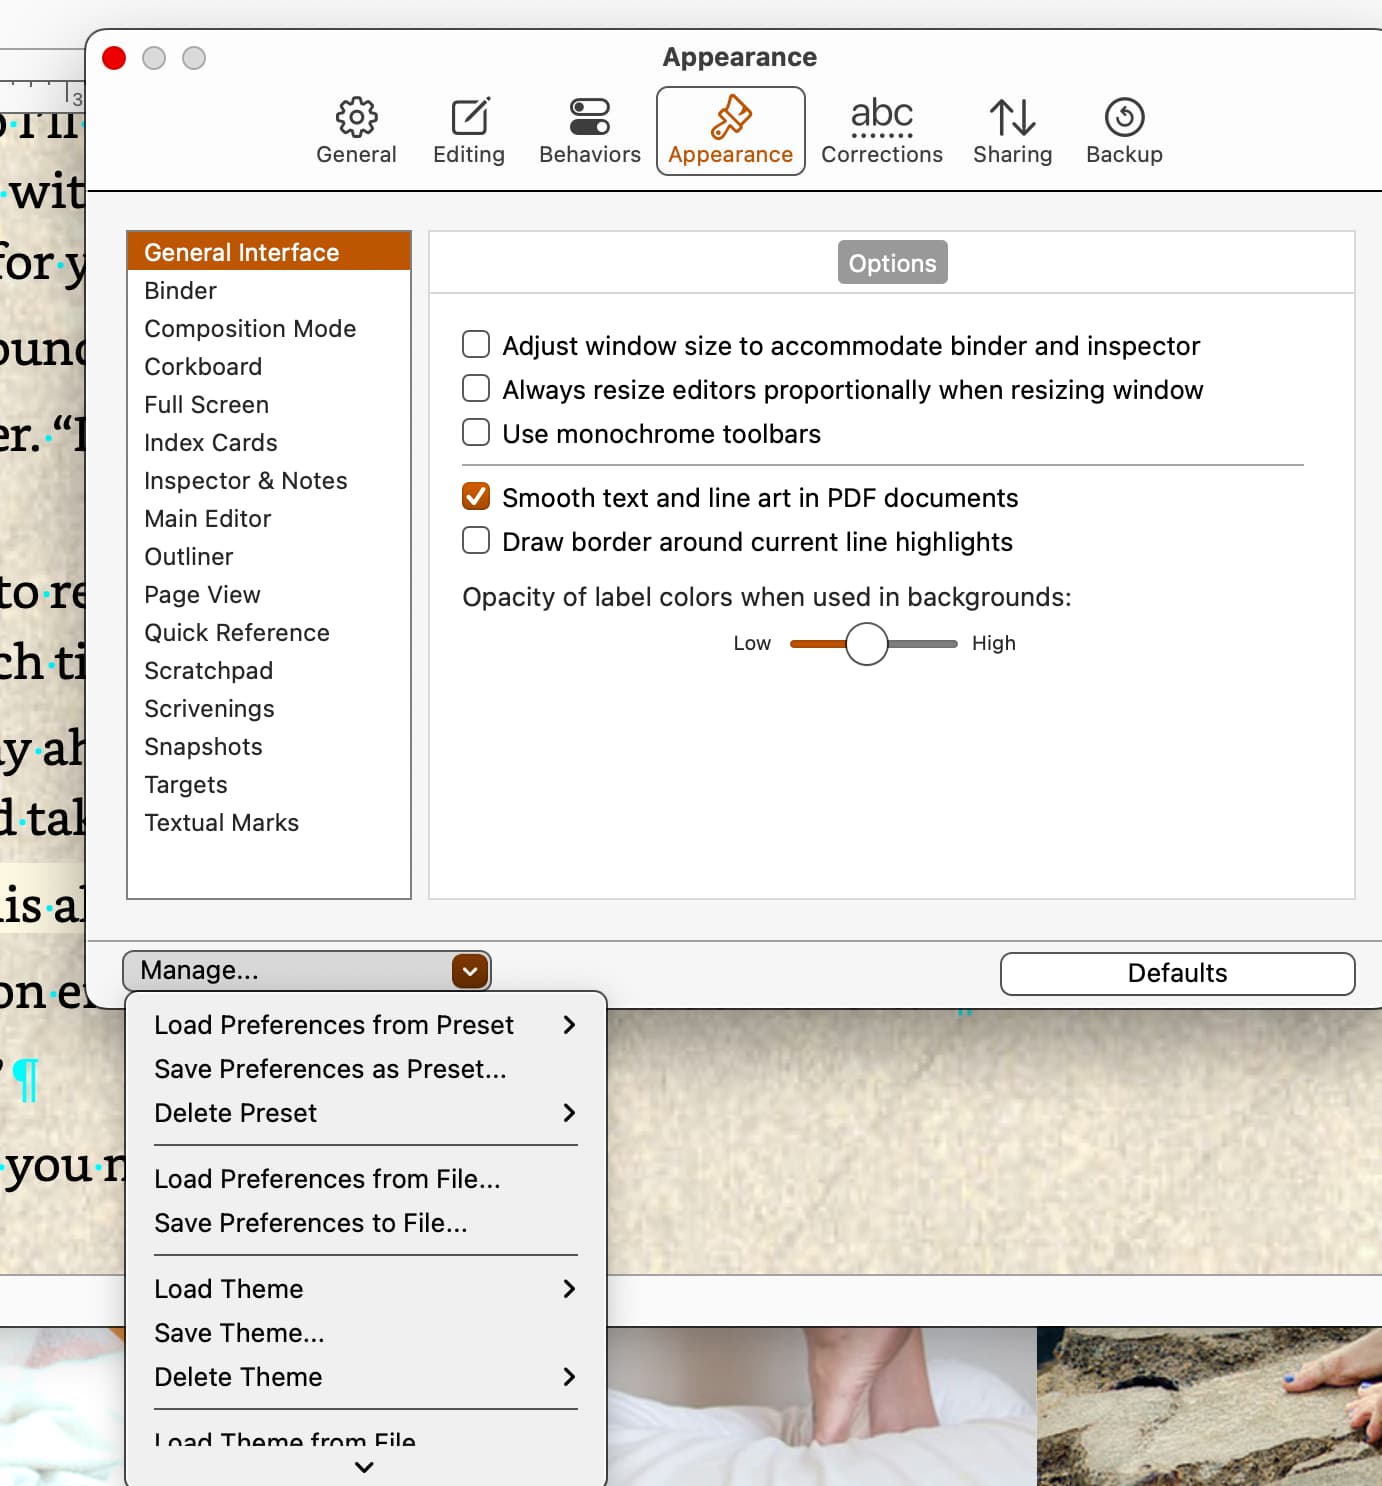
Task: Expand Load Preferences from Preset submenu
Action: (334, 1025)
